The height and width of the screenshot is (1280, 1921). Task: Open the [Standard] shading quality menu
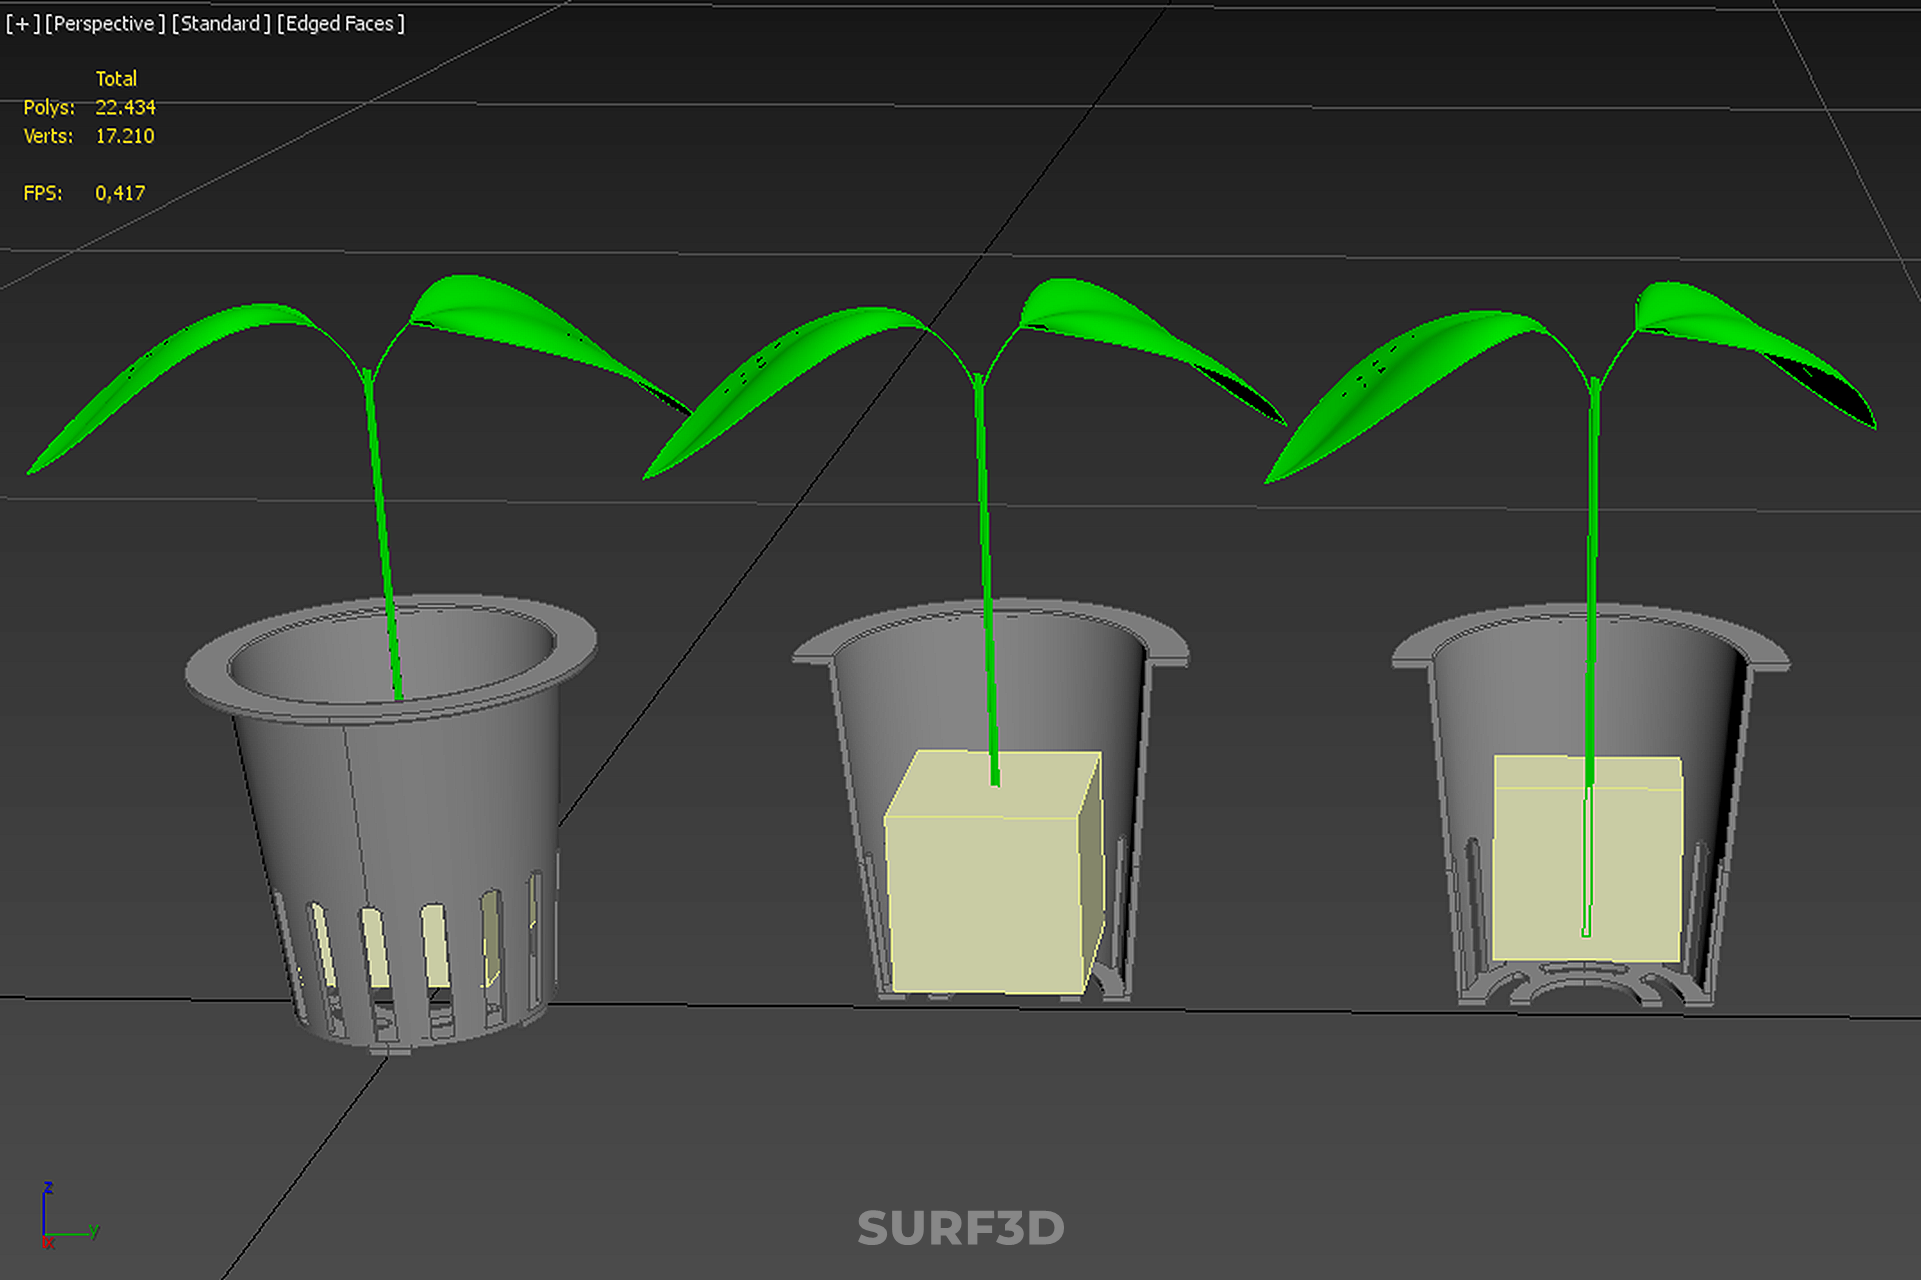click(221, 23)
